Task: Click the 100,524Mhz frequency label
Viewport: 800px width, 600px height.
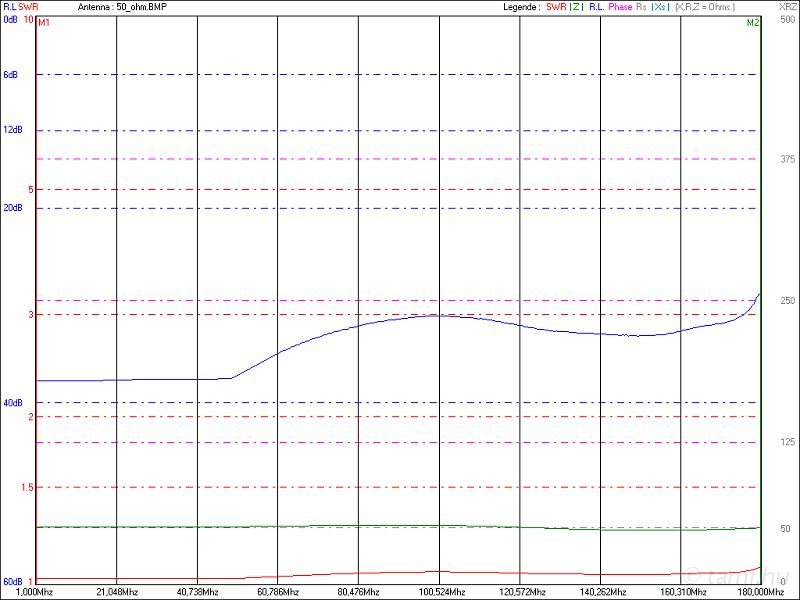Action: (x=438, y=592)
